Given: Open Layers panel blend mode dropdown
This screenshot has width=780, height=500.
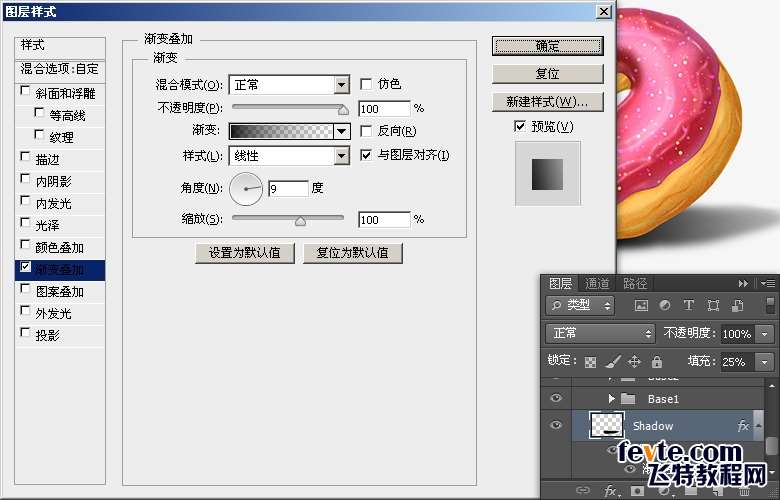Looking at the screenshot, I should point(600,333).
